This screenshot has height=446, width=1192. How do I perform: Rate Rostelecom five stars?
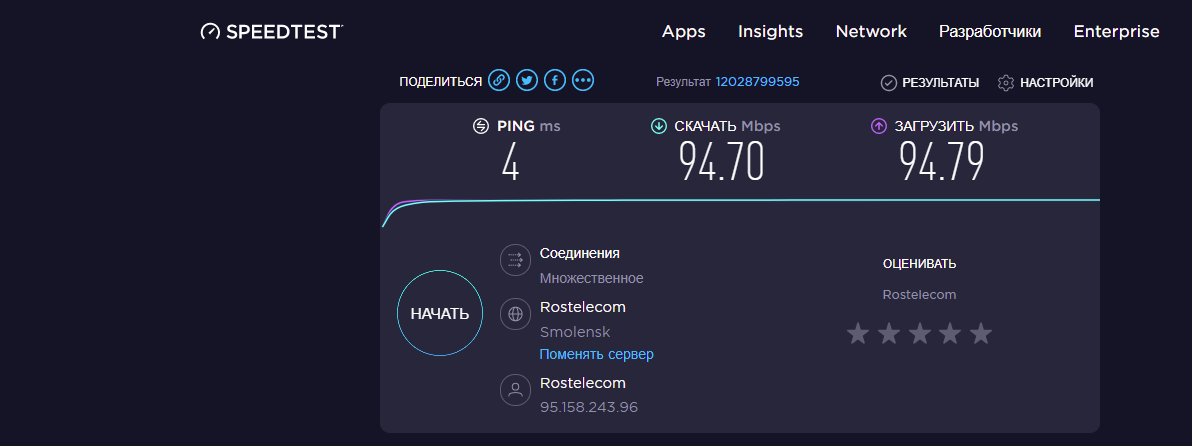(981, 333)
